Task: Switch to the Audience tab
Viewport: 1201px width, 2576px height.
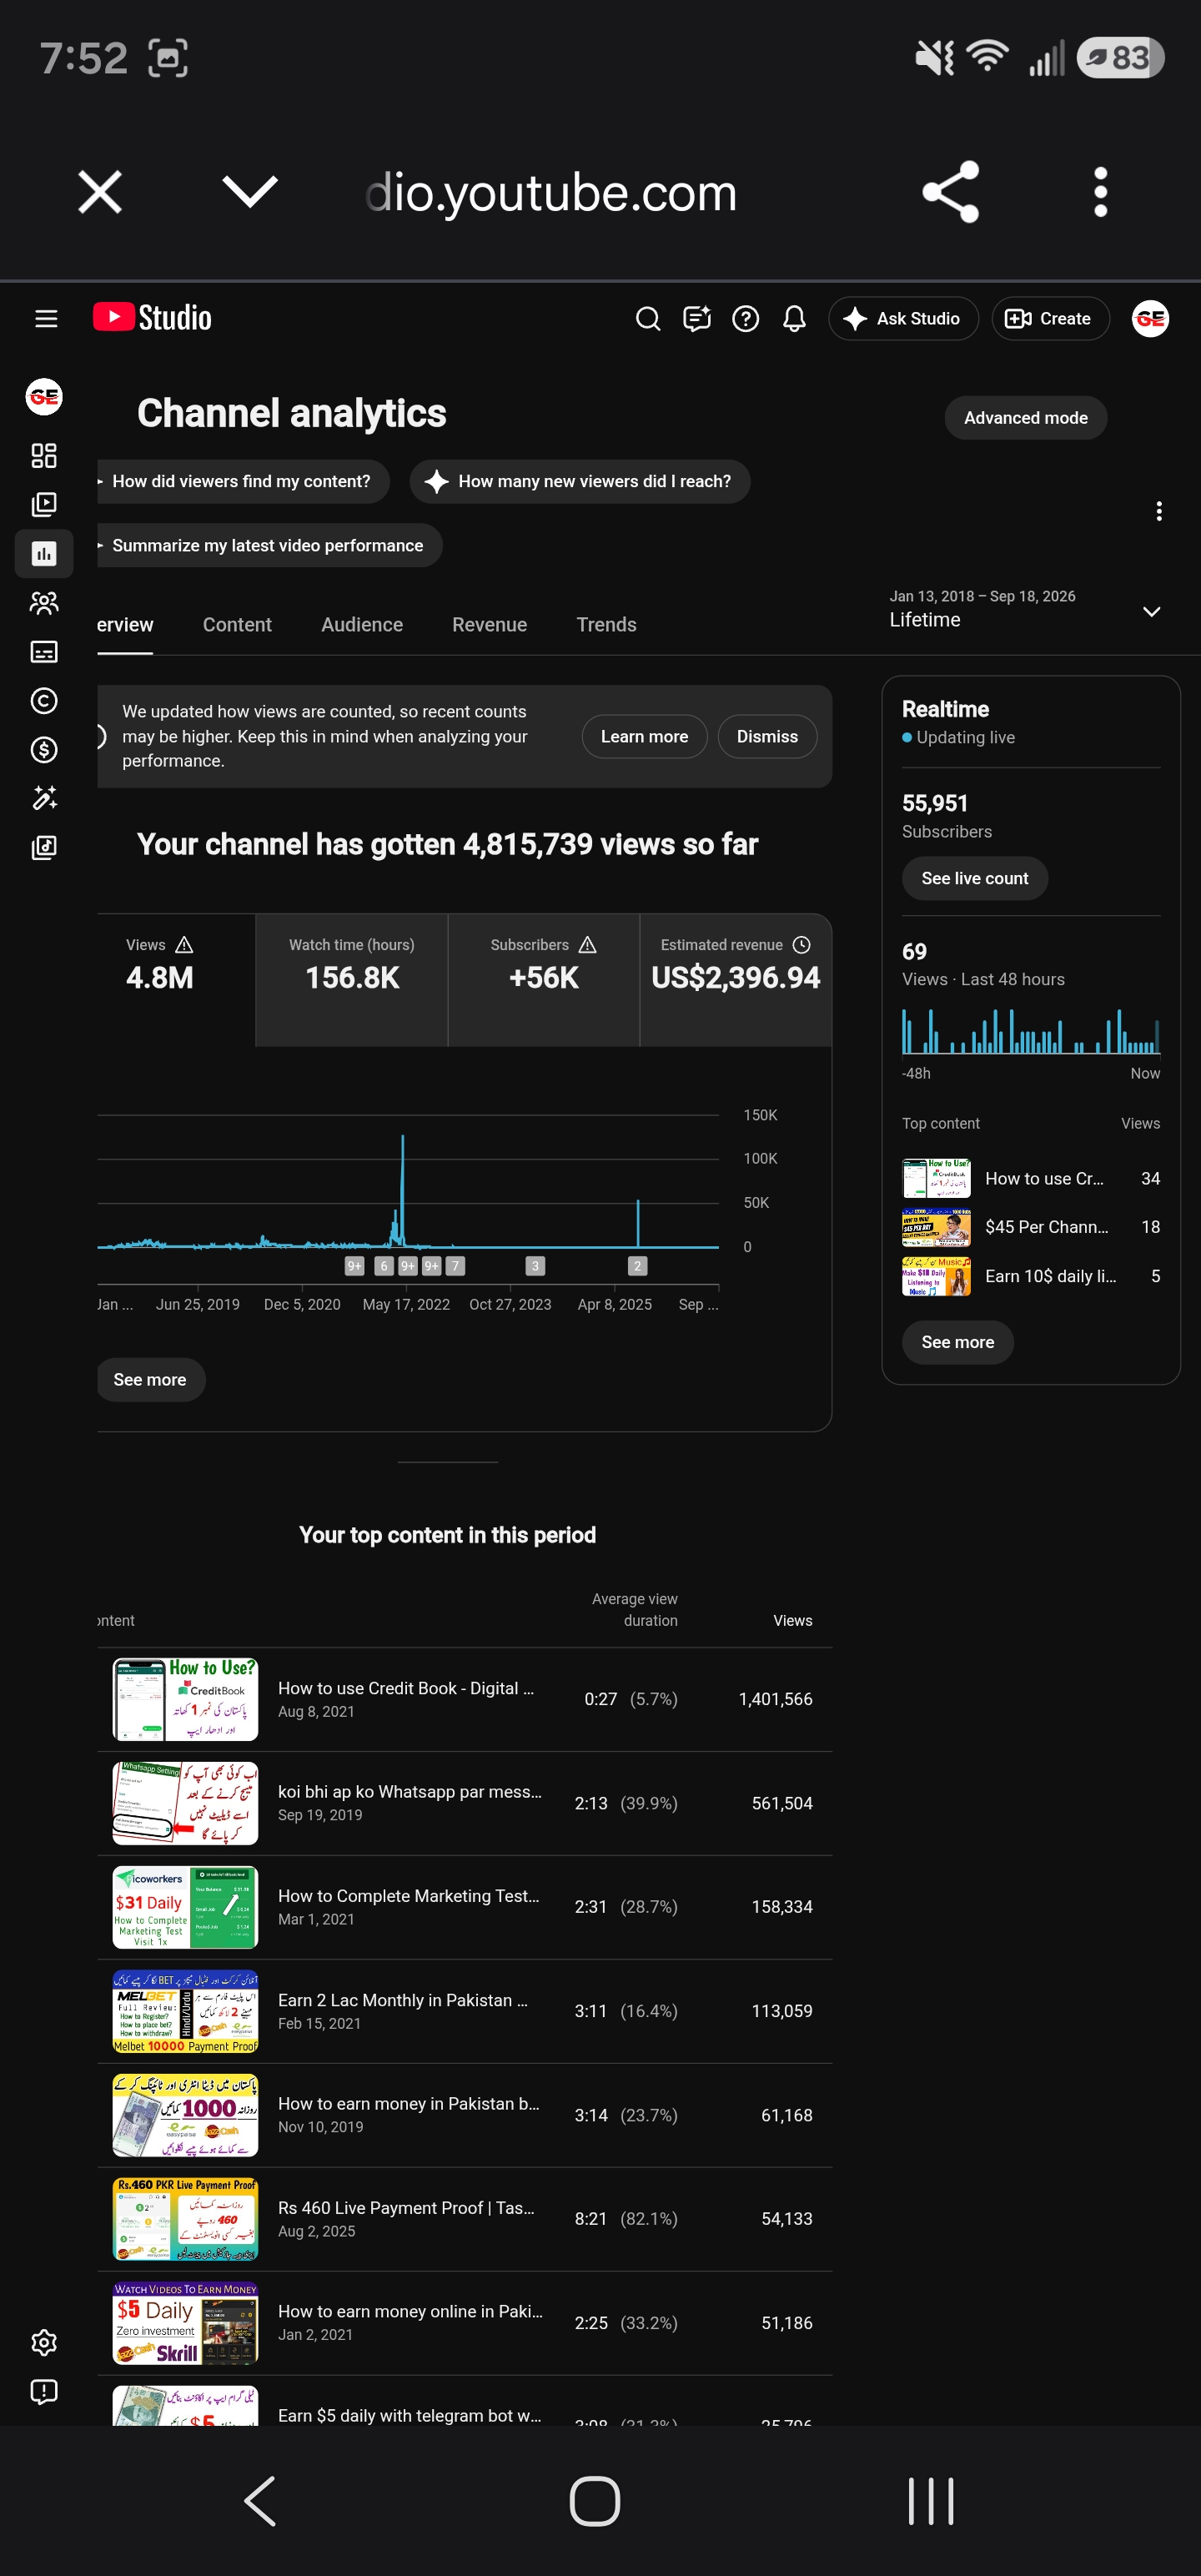Action: click(362, 625)
